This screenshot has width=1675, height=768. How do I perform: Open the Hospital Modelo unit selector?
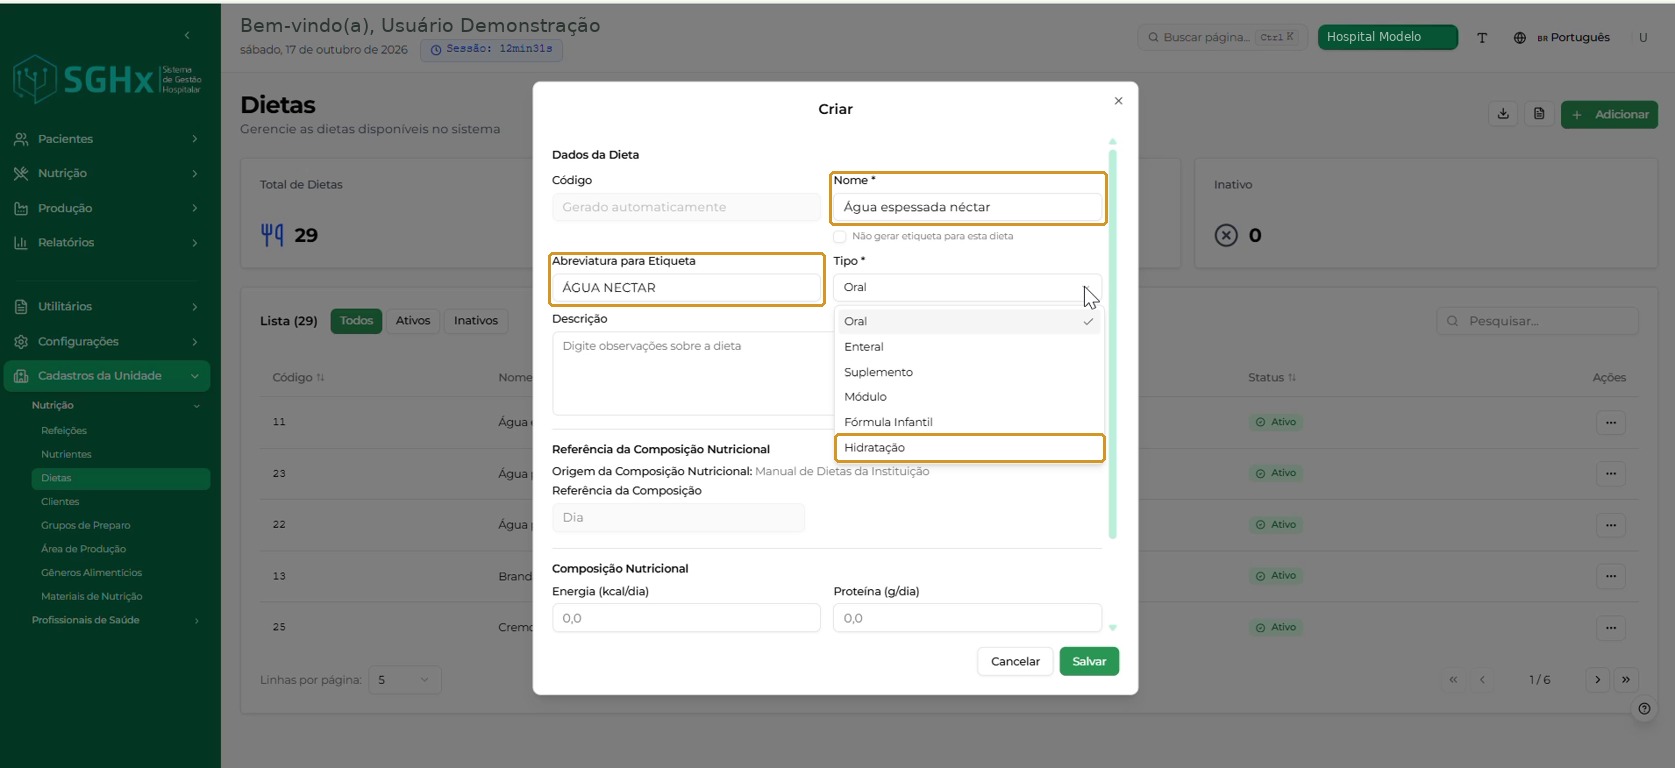1387,37
